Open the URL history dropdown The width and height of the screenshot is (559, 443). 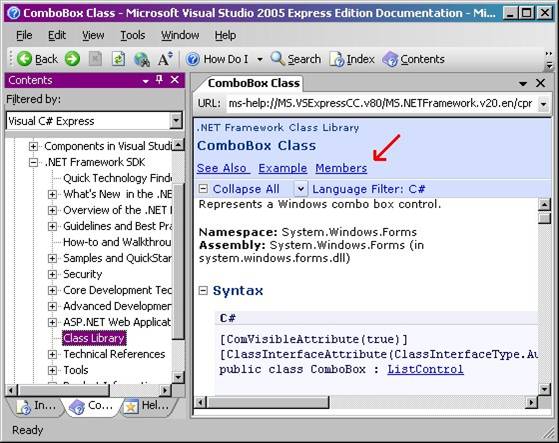[x=543, y=104]
